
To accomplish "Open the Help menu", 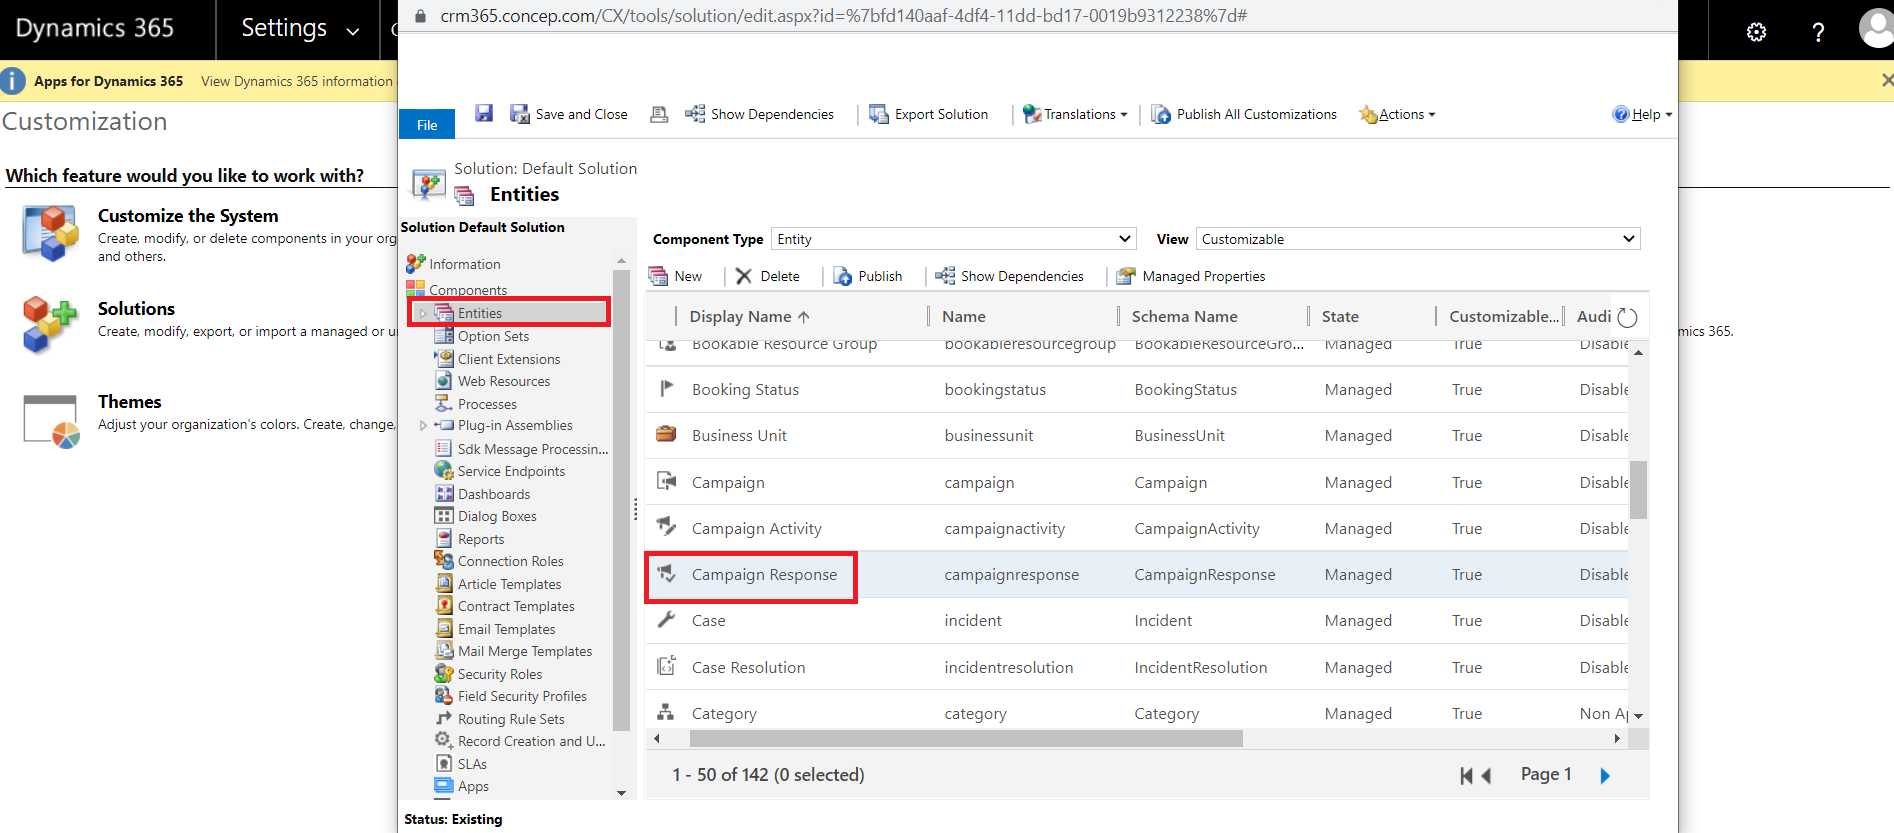I will 1642,114.
